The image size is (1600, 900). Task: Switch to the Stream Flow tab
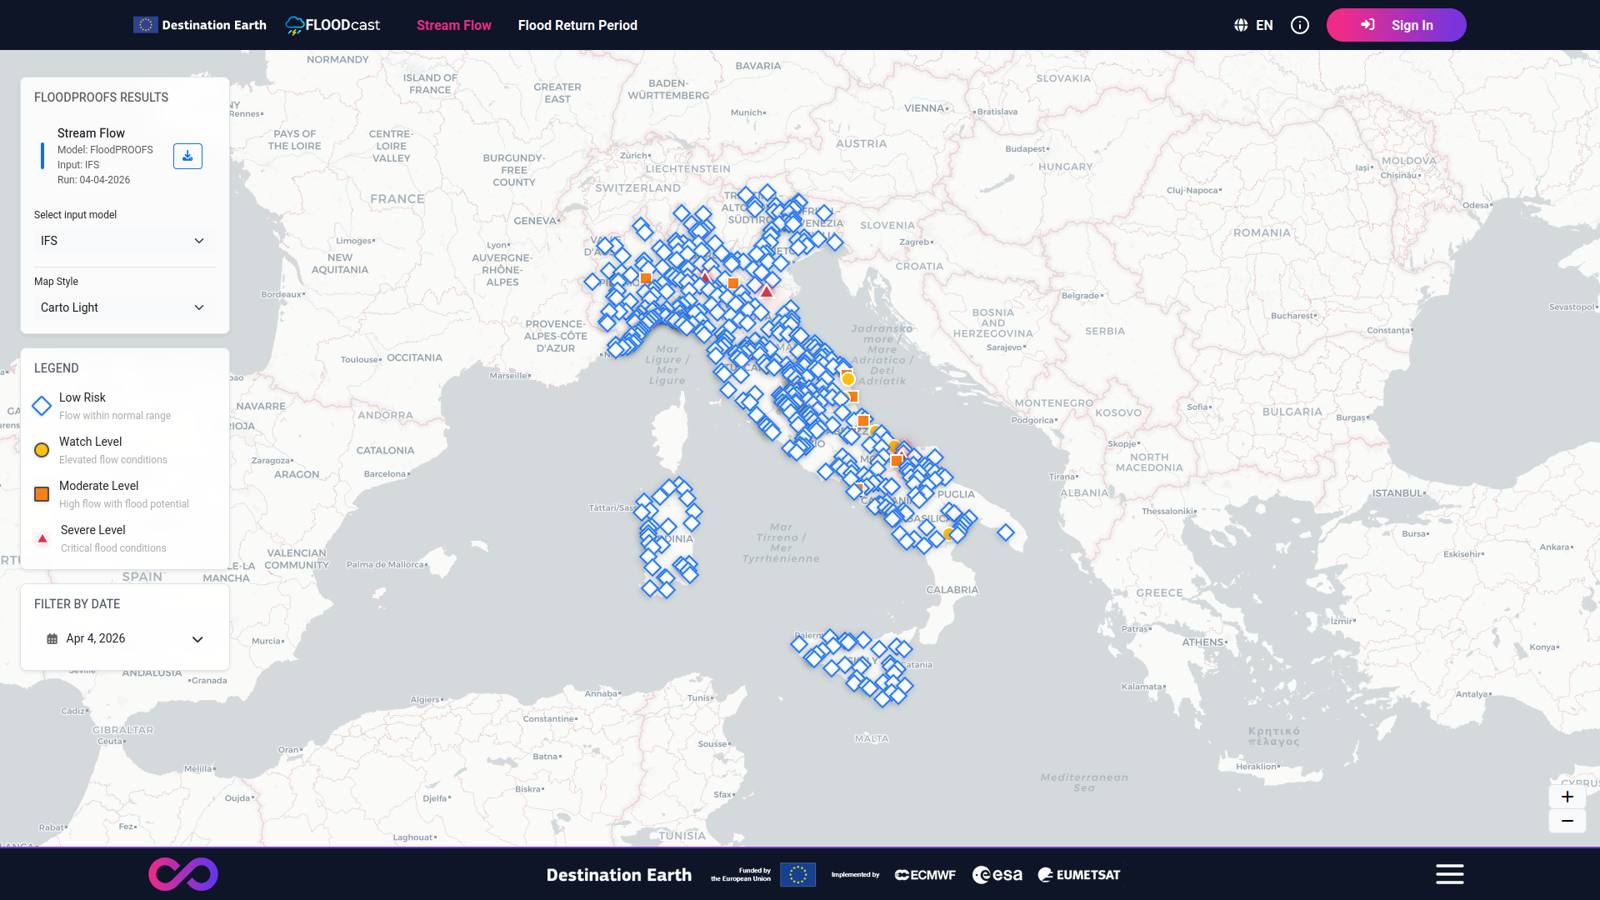point(454,25)
